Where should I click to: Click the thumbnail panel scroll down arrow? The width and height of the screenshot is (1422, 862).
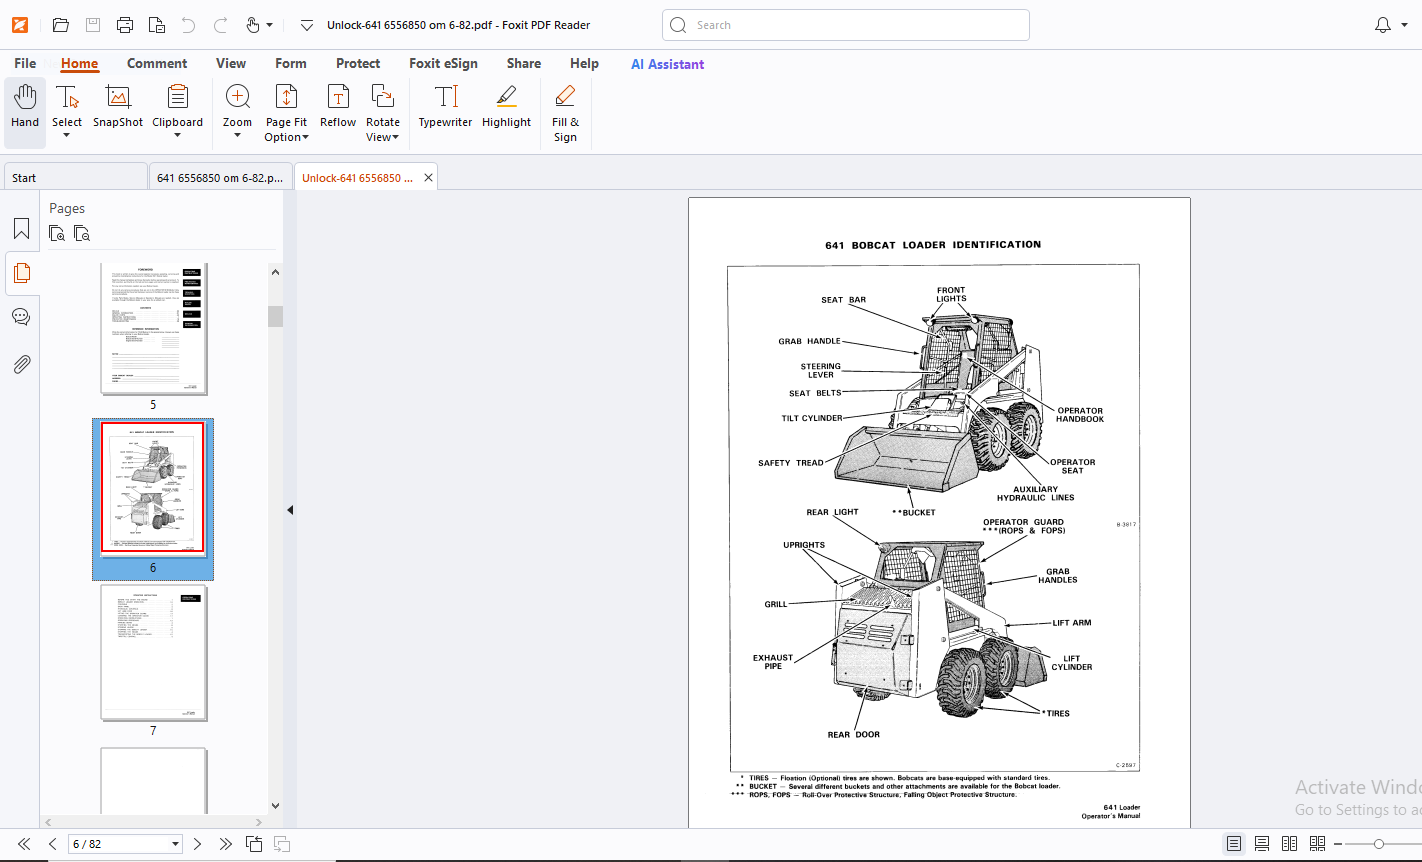coord(276,806)
